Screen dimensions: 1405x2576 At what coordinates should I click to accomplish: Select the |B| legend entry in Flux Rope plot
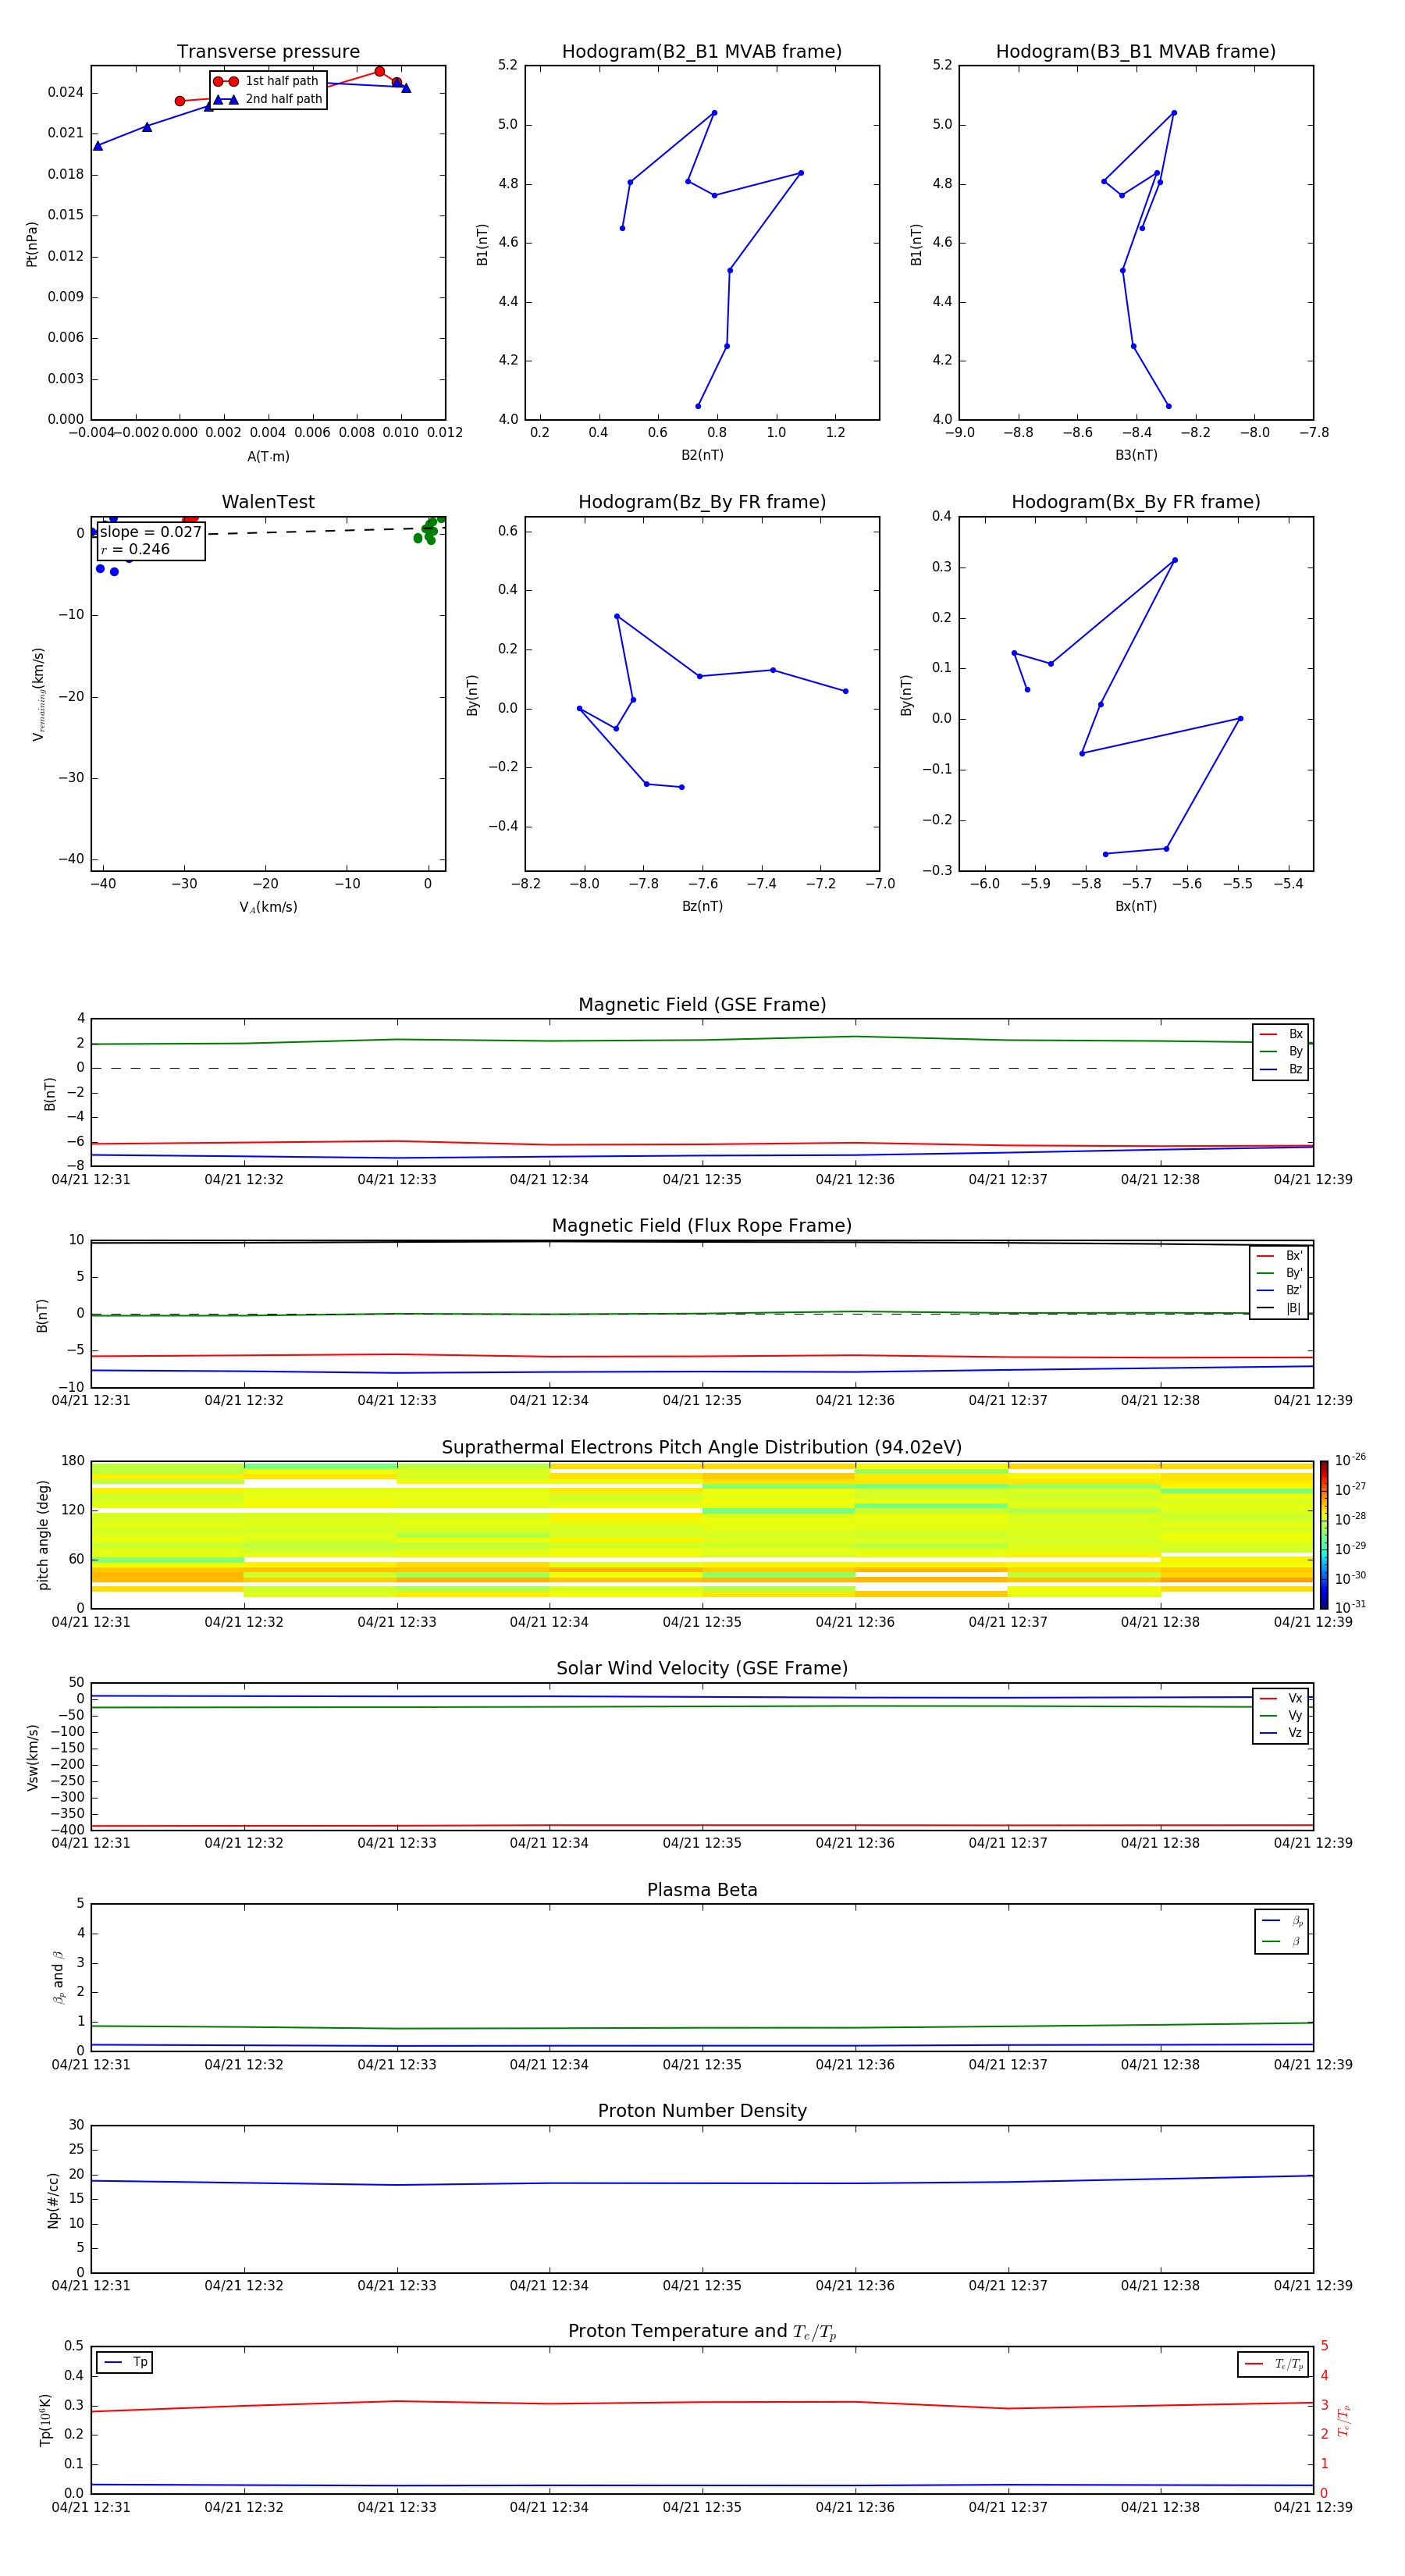1279,1308
